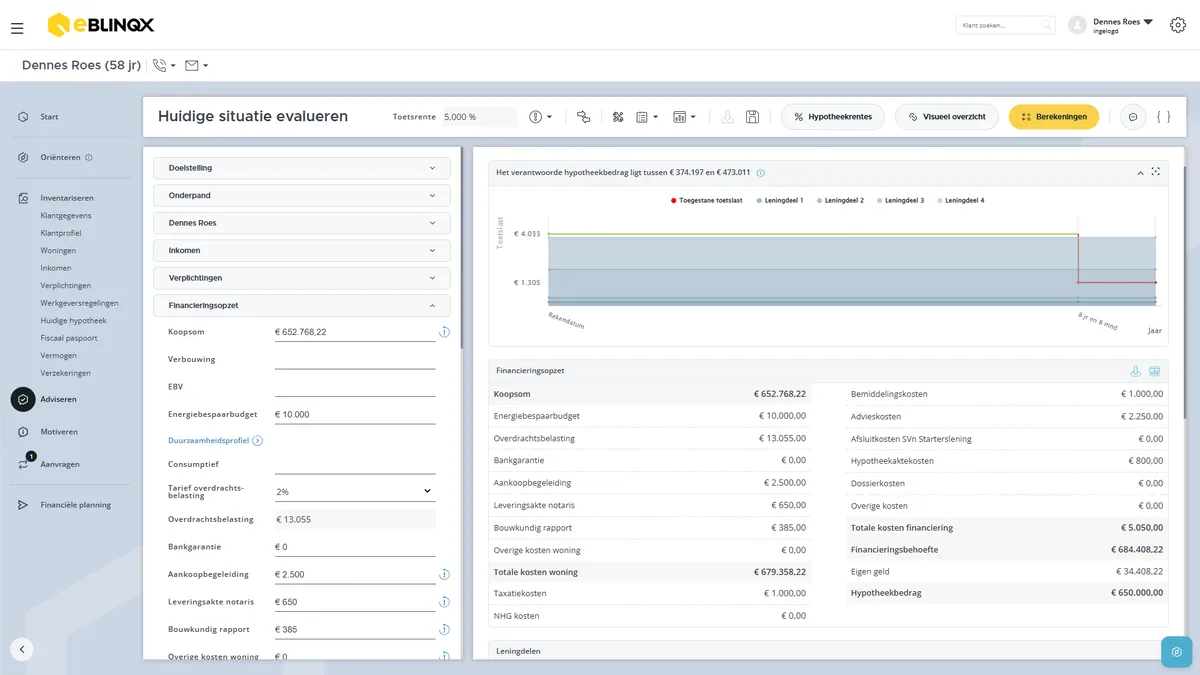Go to Start in sidebar

(x=49, y=117)
